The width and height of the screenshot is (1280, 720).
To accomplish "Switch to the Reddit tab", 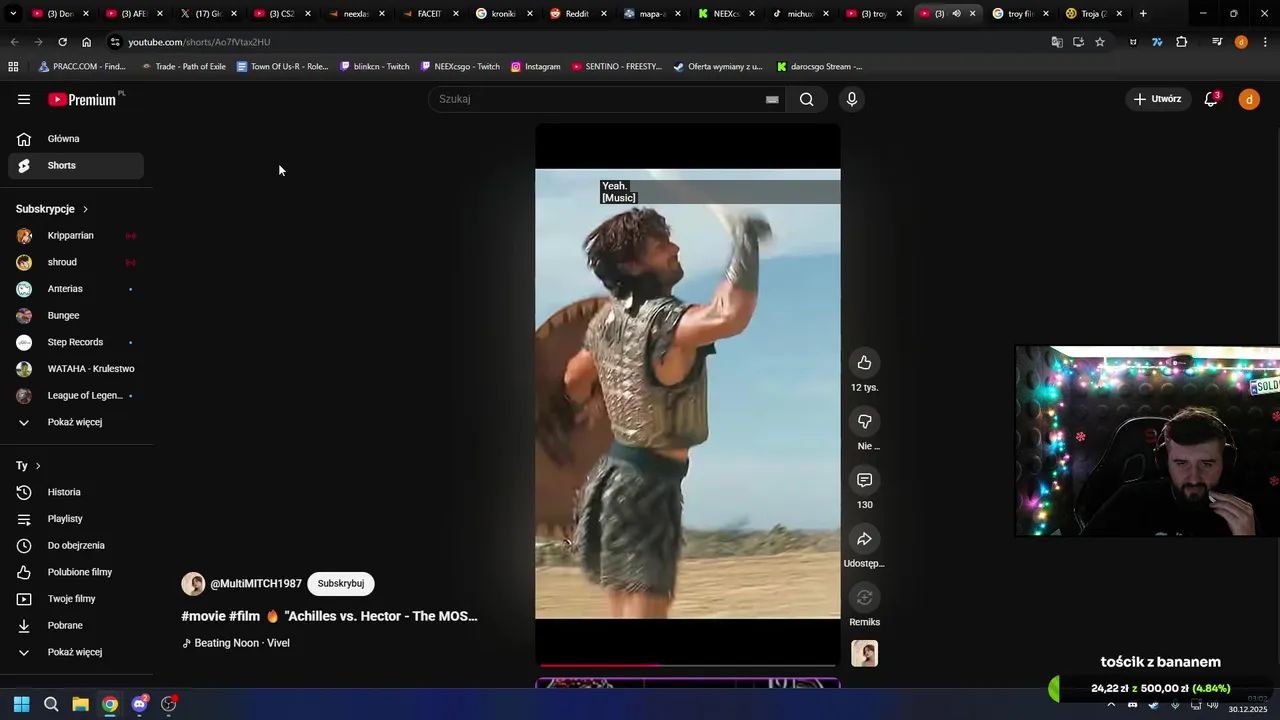I will tap(576, 14).
